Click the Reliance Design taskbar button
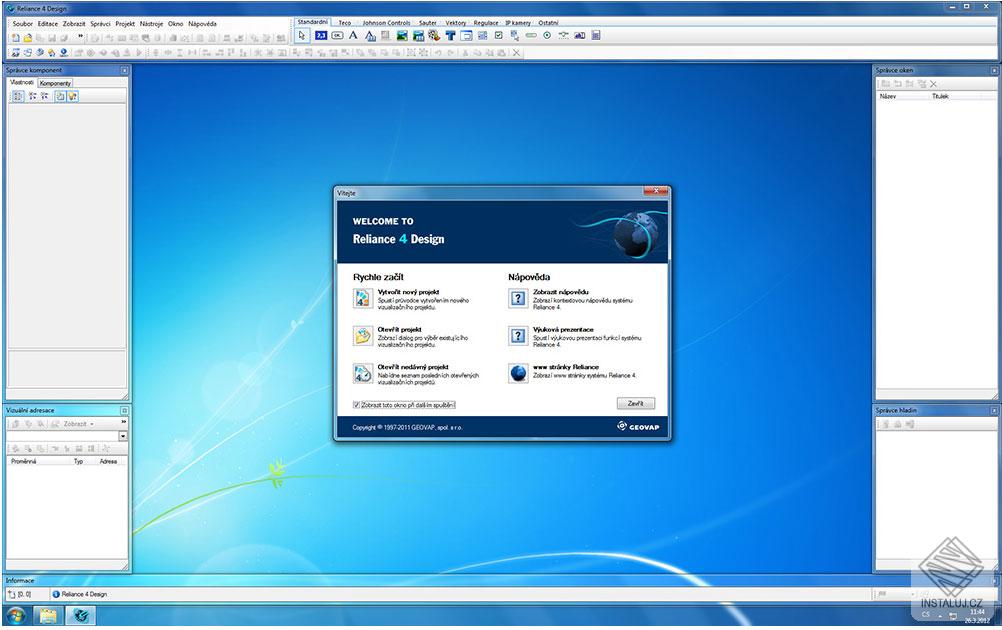 81,615
